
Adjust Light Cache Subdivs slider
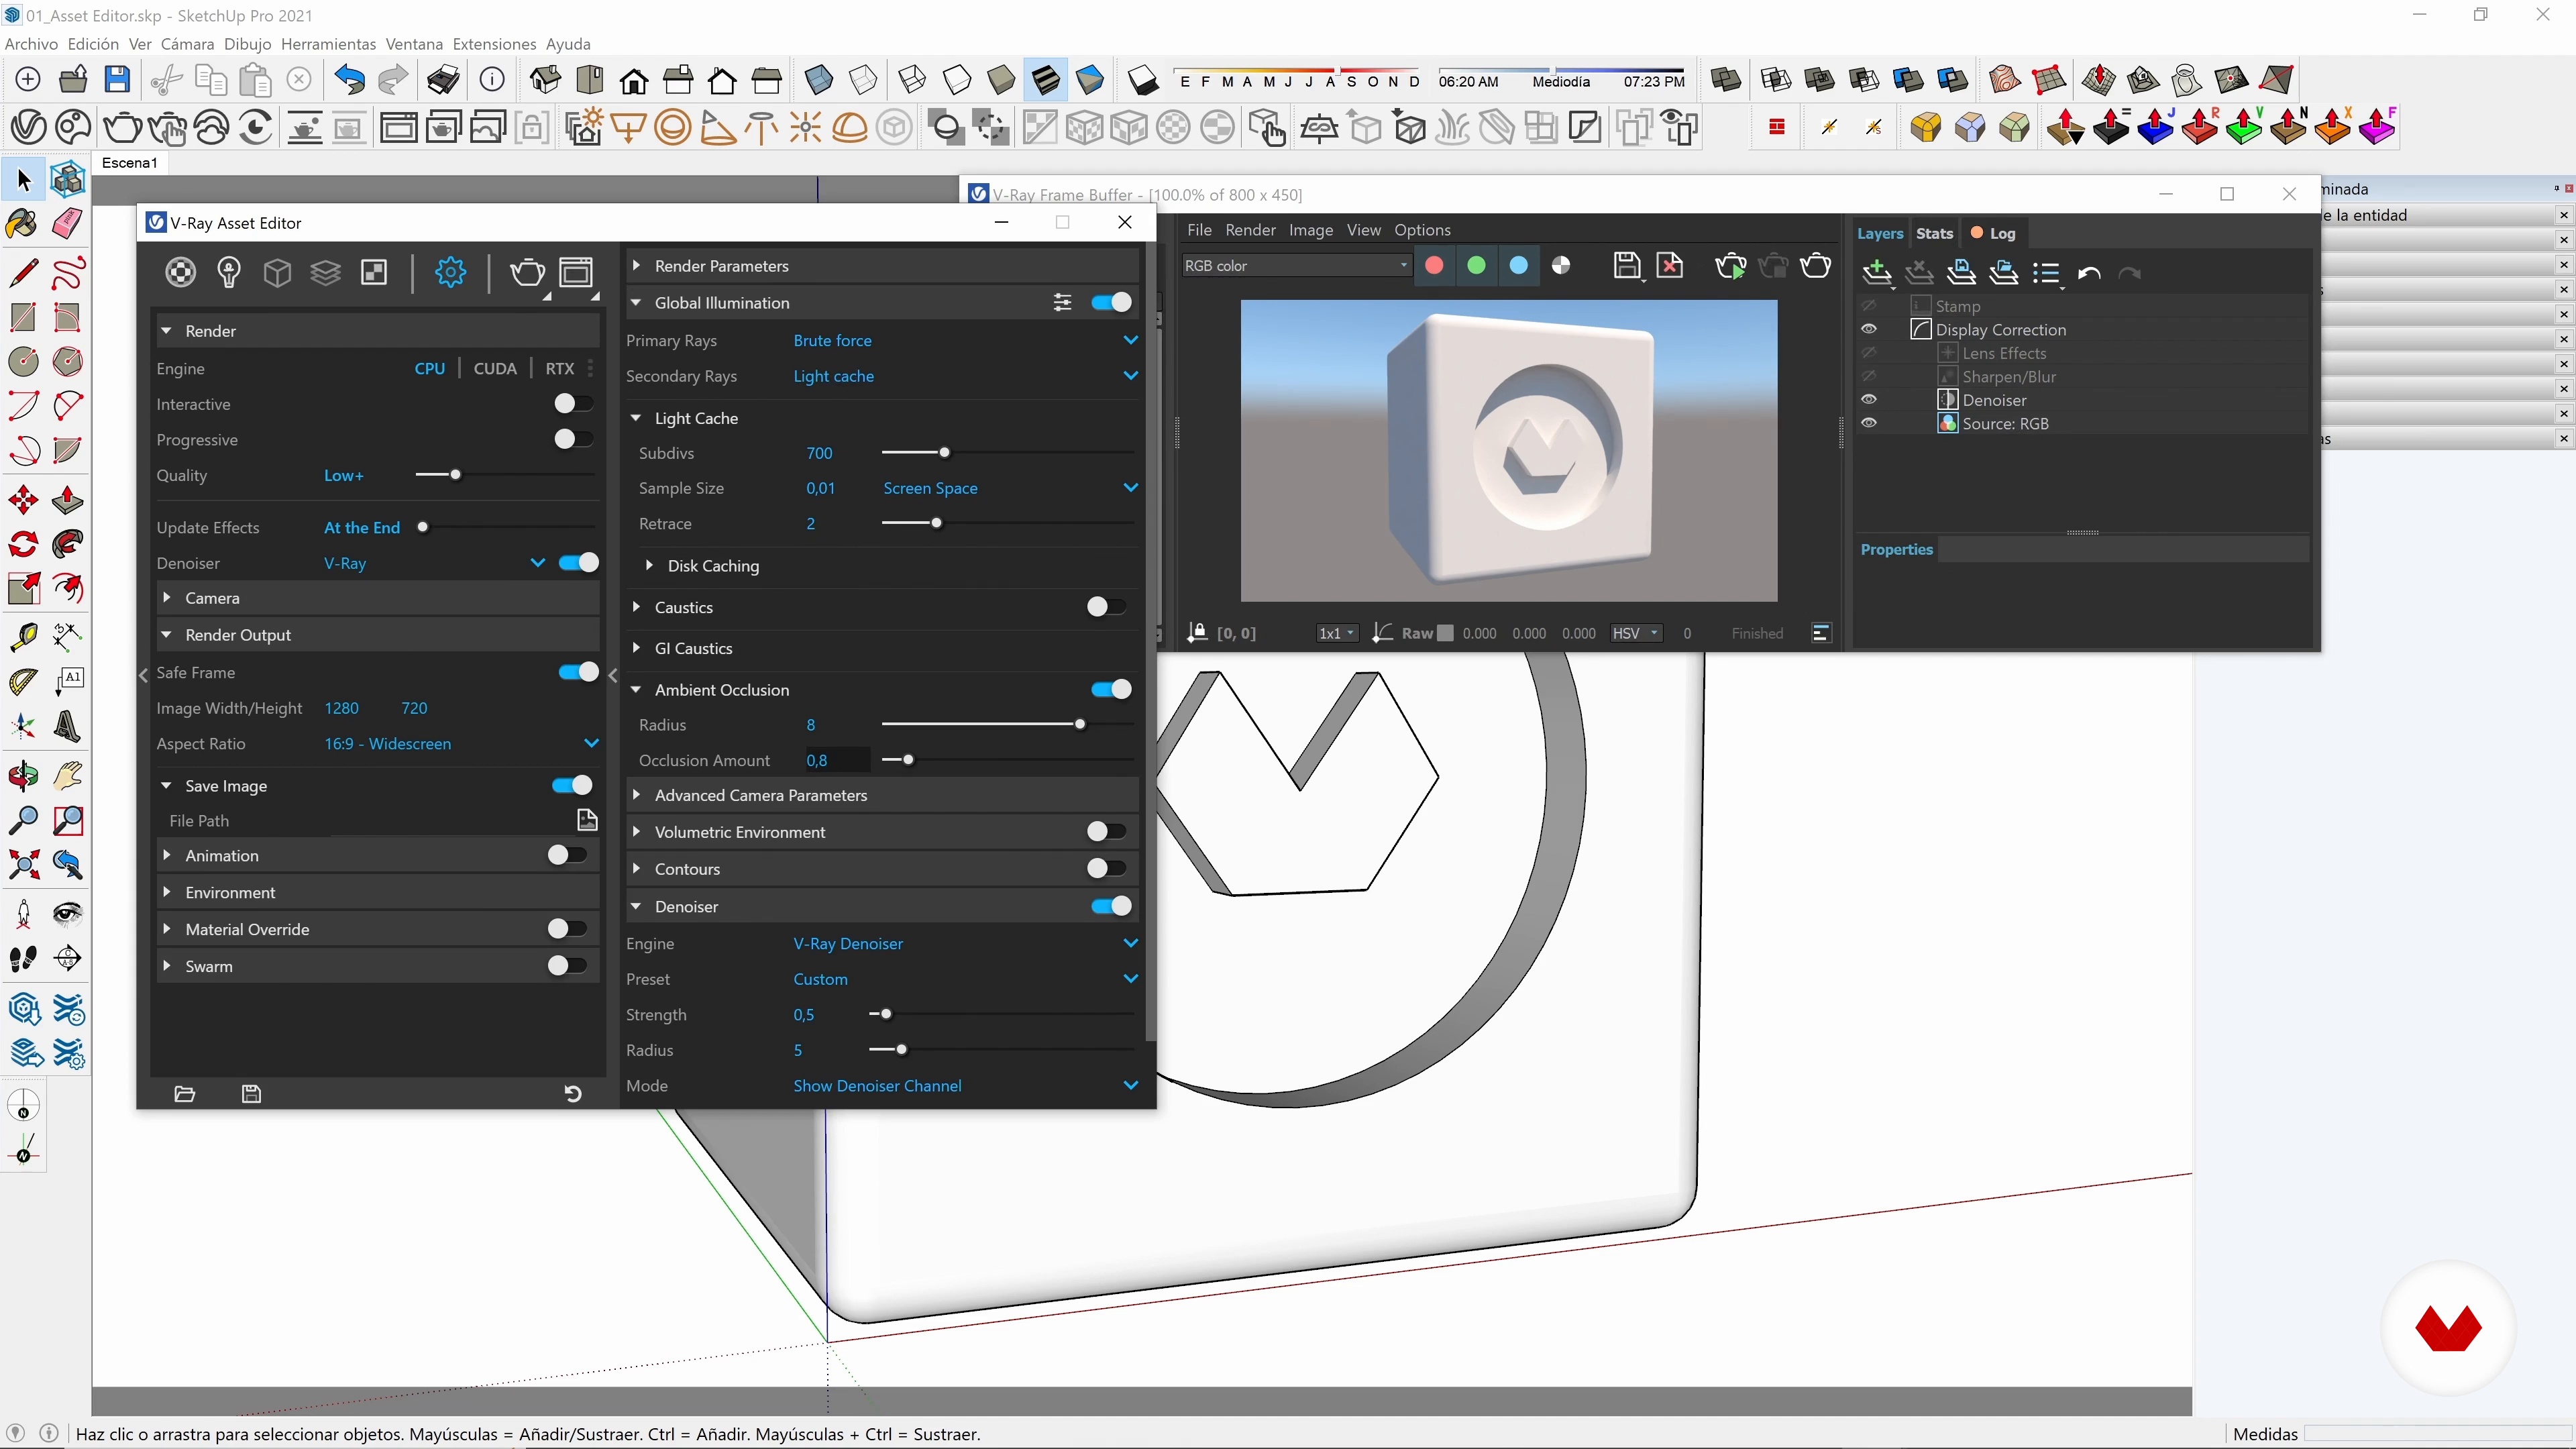[x=944, y=453]
